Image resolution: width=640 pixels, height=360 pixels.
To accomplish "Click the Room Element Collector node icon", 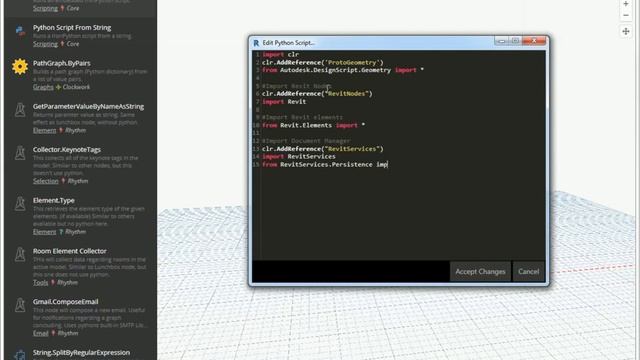I will point(20,254).
